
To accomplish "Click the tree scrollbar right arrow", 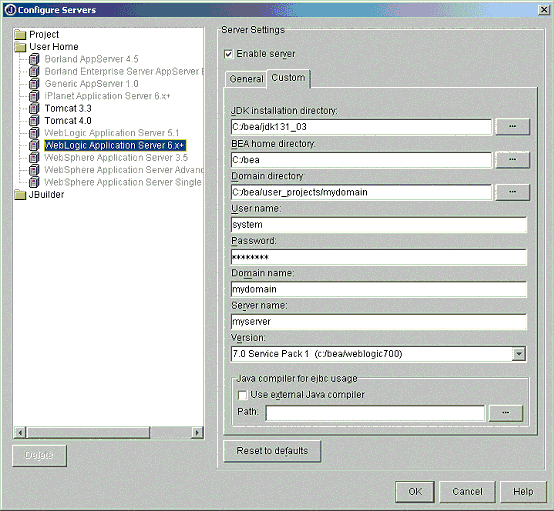I will pyautogui.click(x=197, y=432).
